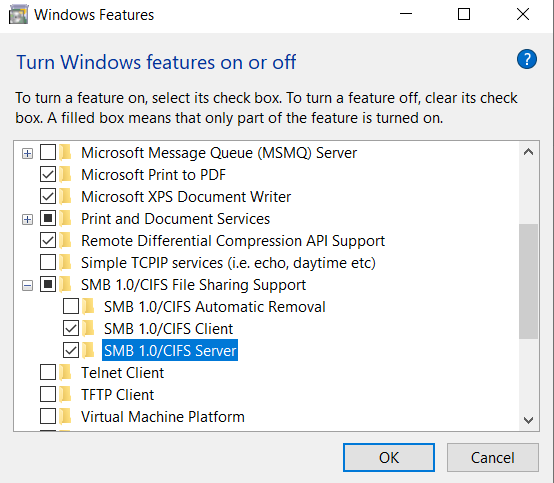
Task: Enable Simple TCPIP services checkbox
Action: (48, 263)
